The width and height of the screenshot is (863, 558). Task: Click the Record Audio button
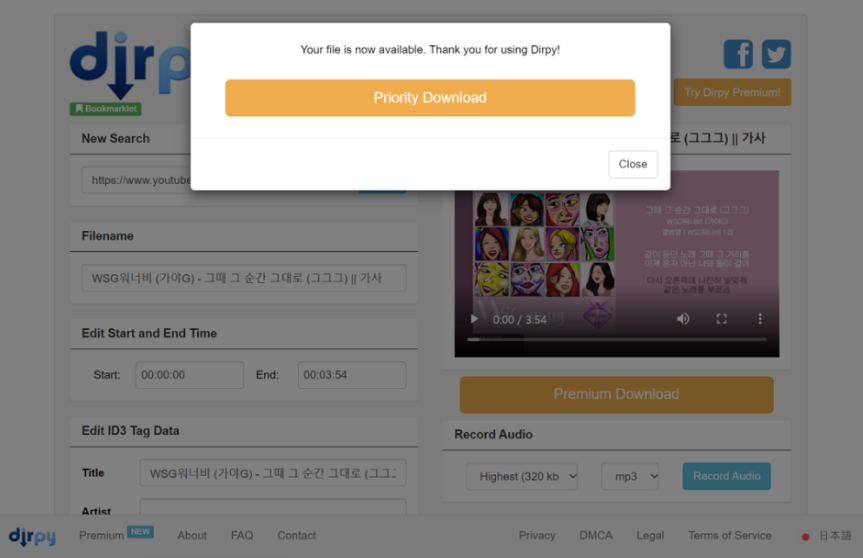(x=727, y=476)
